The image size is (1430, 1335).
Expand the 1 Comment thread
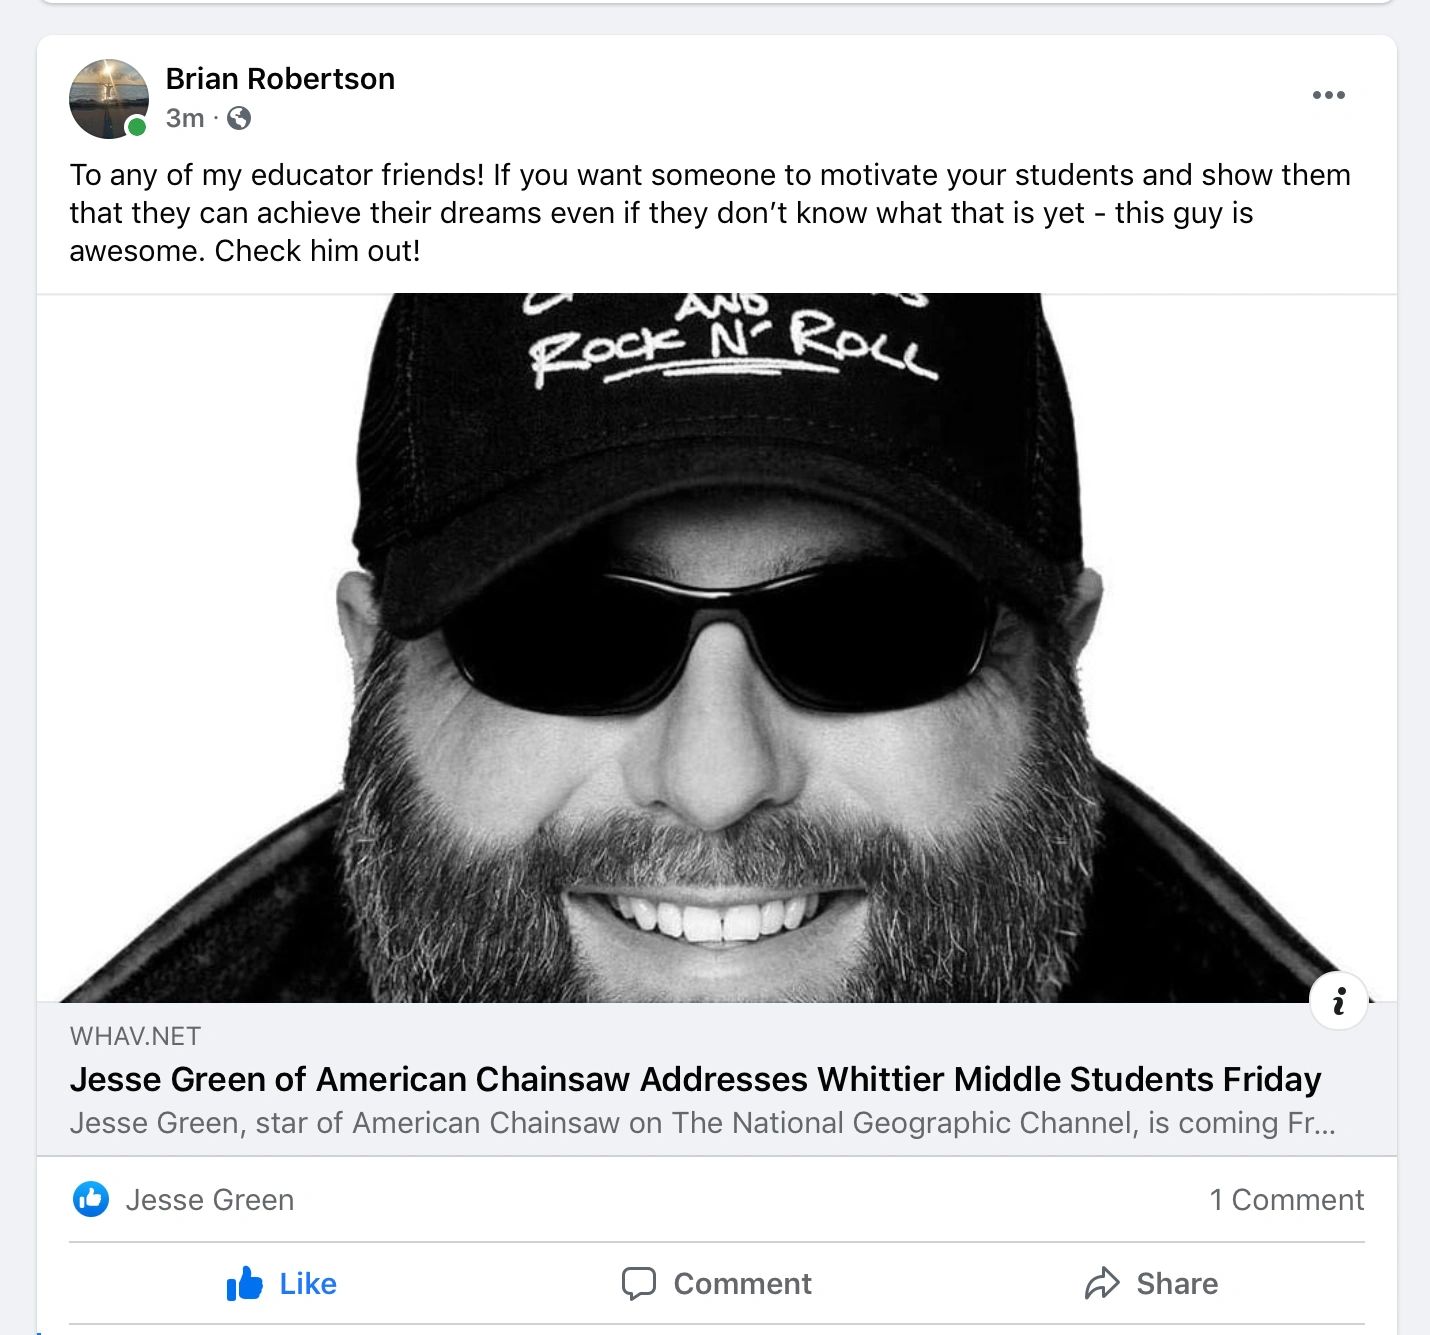[x=1286, y=1199]
